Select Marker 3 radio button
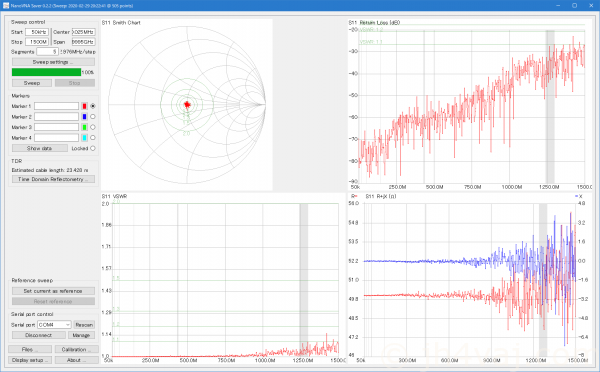The image size is (600, 372). pyautogui.click(x=93, y=127)
